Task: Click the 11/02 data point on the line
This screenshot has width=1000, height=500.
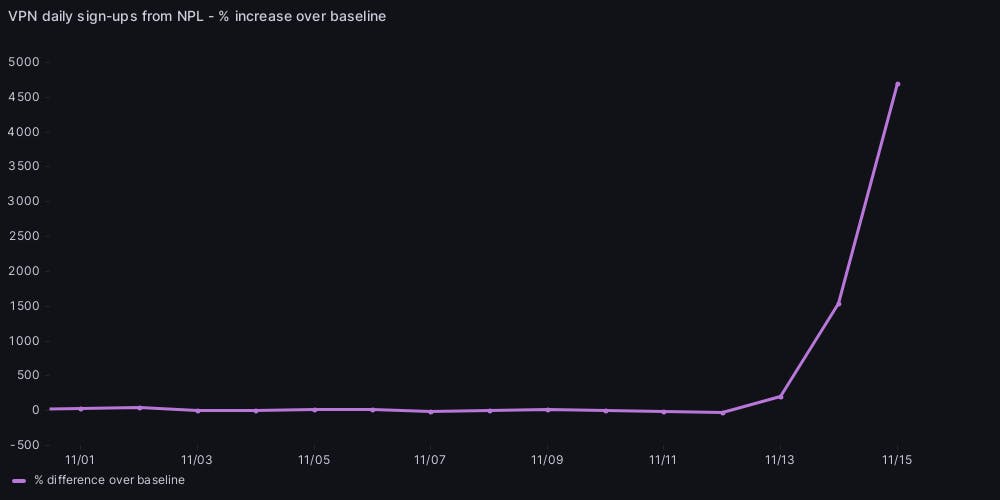Action: (x=139, y=407)
